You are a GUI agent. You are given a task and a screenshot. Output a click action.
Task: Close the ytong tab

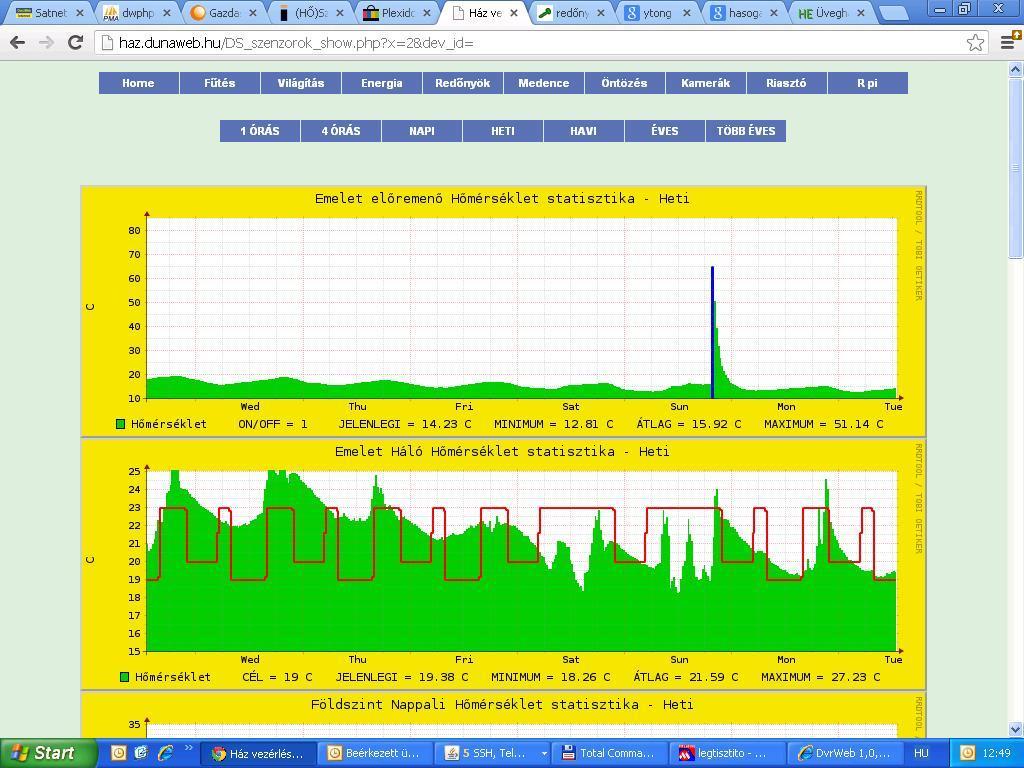(x=687, y=13)
